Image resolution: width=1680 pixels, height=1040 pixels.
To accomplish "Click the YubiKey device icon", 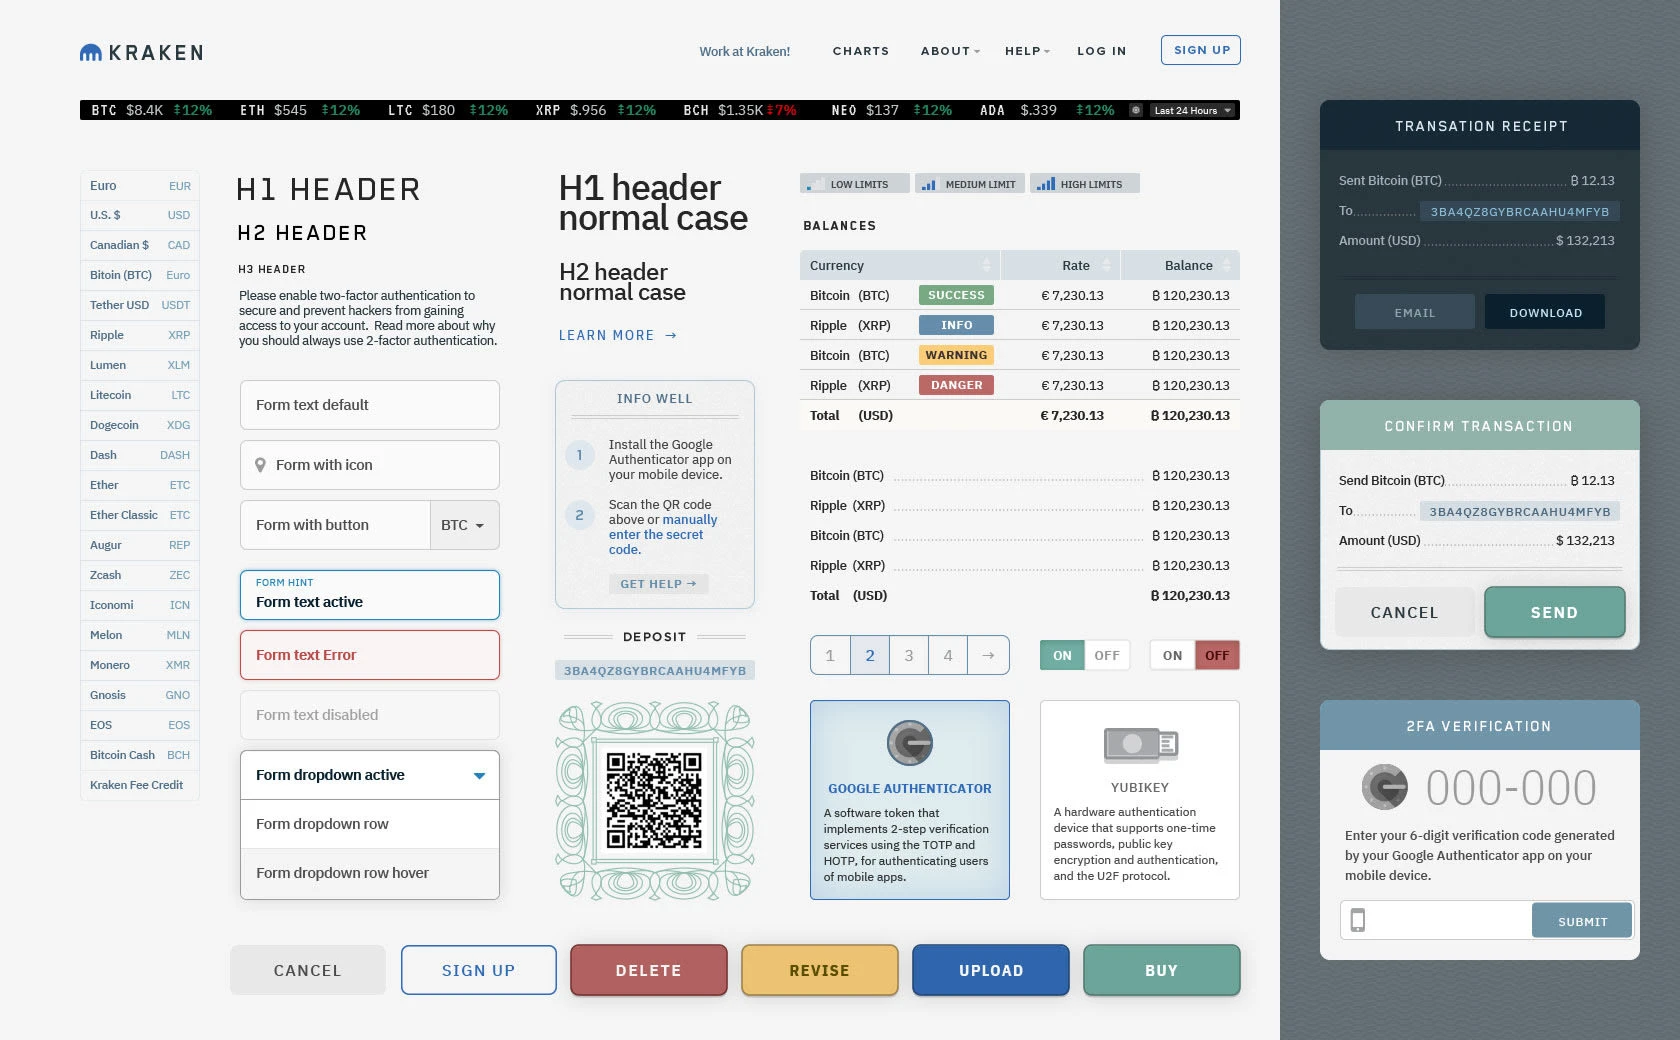I will click(1140, 744).
